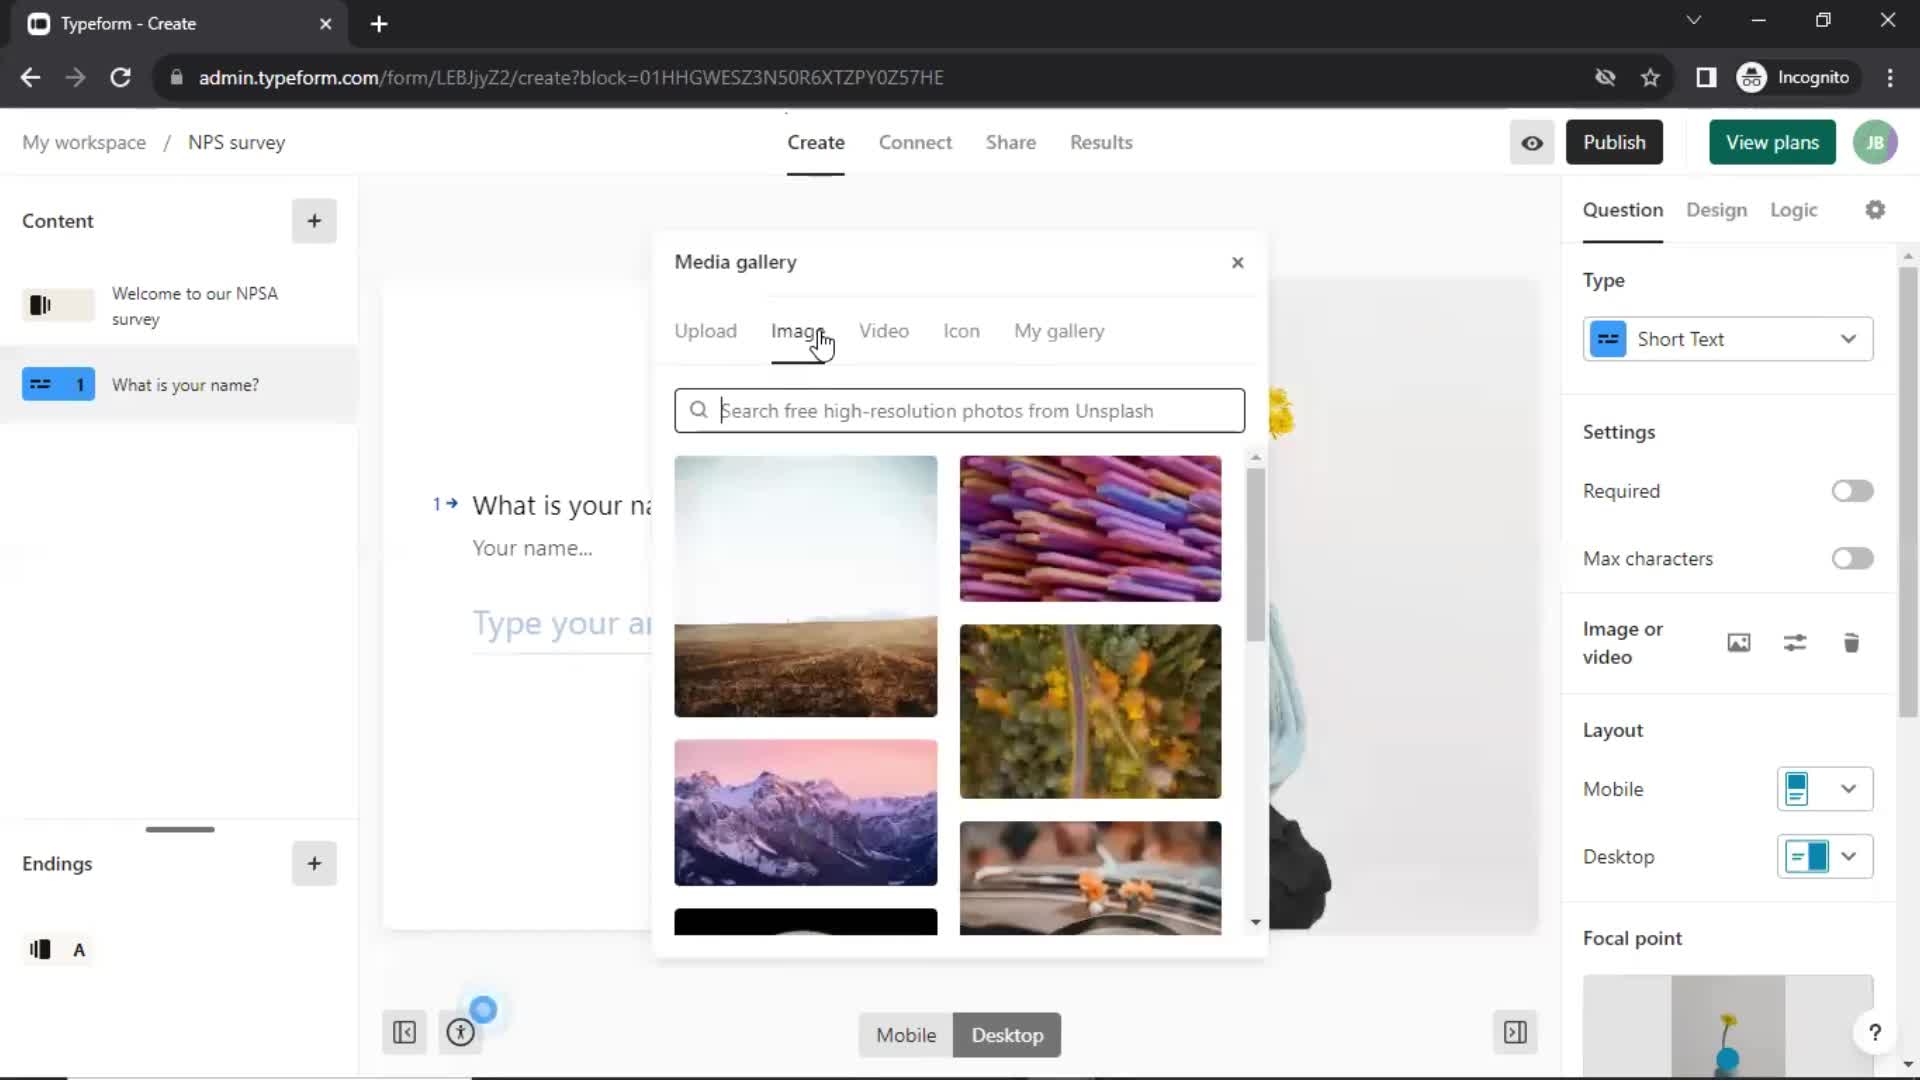Open the JB account avatar
The width and height of the screenshot is (1920, 1080).
[x=1875, y=143]
